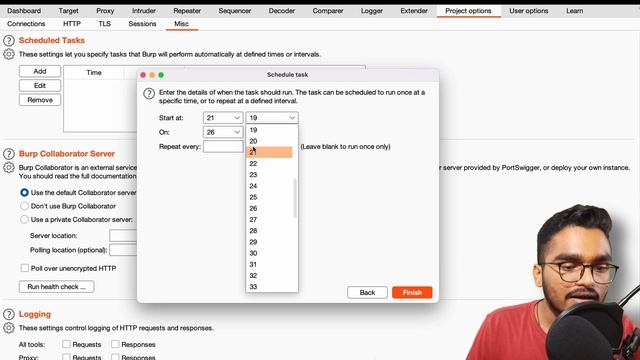Select Don't use Burp Collaborator option
This screenshot has width=640, height=360.
click(x=24, y=206)
